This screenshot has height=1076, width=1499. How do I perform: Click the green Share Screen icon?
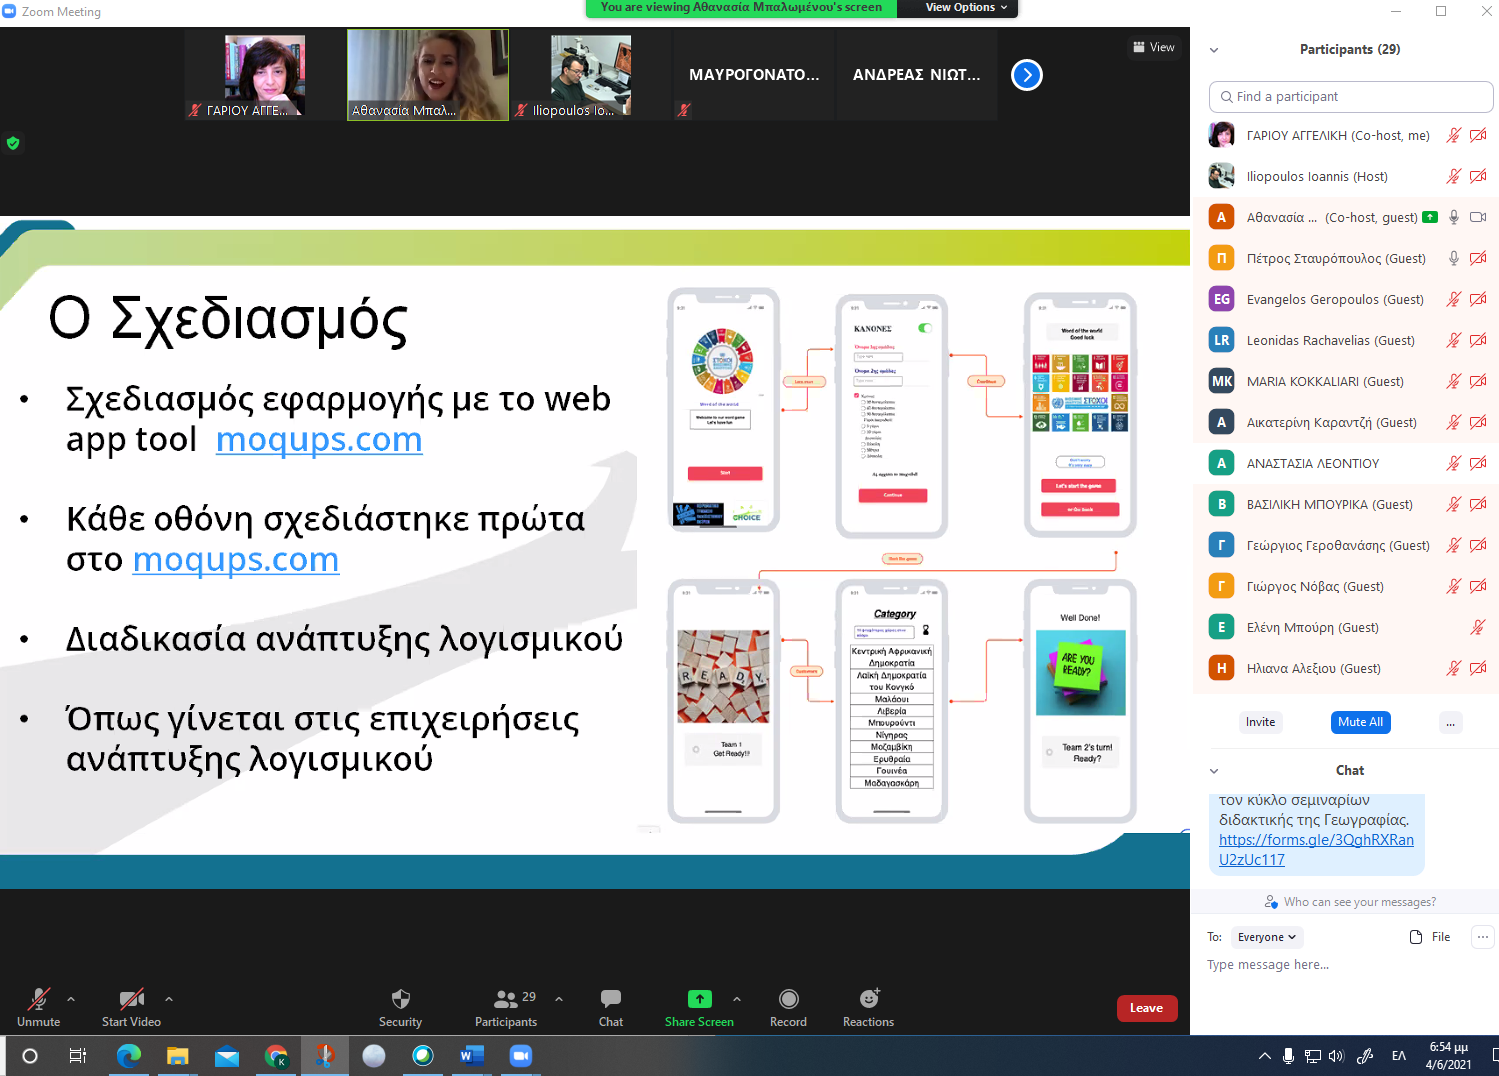(x=699, y=999)
